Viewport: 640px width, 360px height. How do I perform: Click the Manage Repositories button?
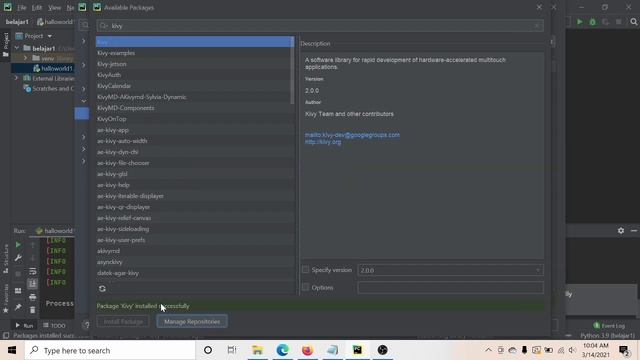pos(192,322)
